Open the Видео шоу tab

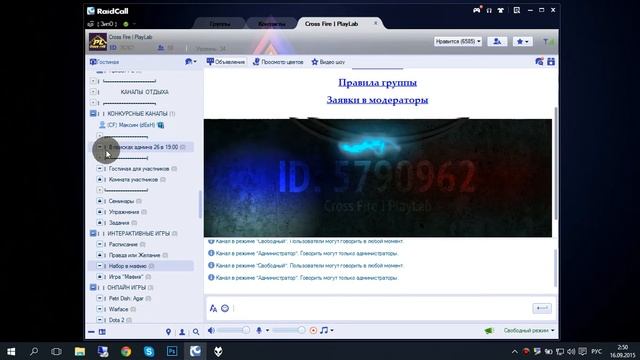click(x=328, y=62)
